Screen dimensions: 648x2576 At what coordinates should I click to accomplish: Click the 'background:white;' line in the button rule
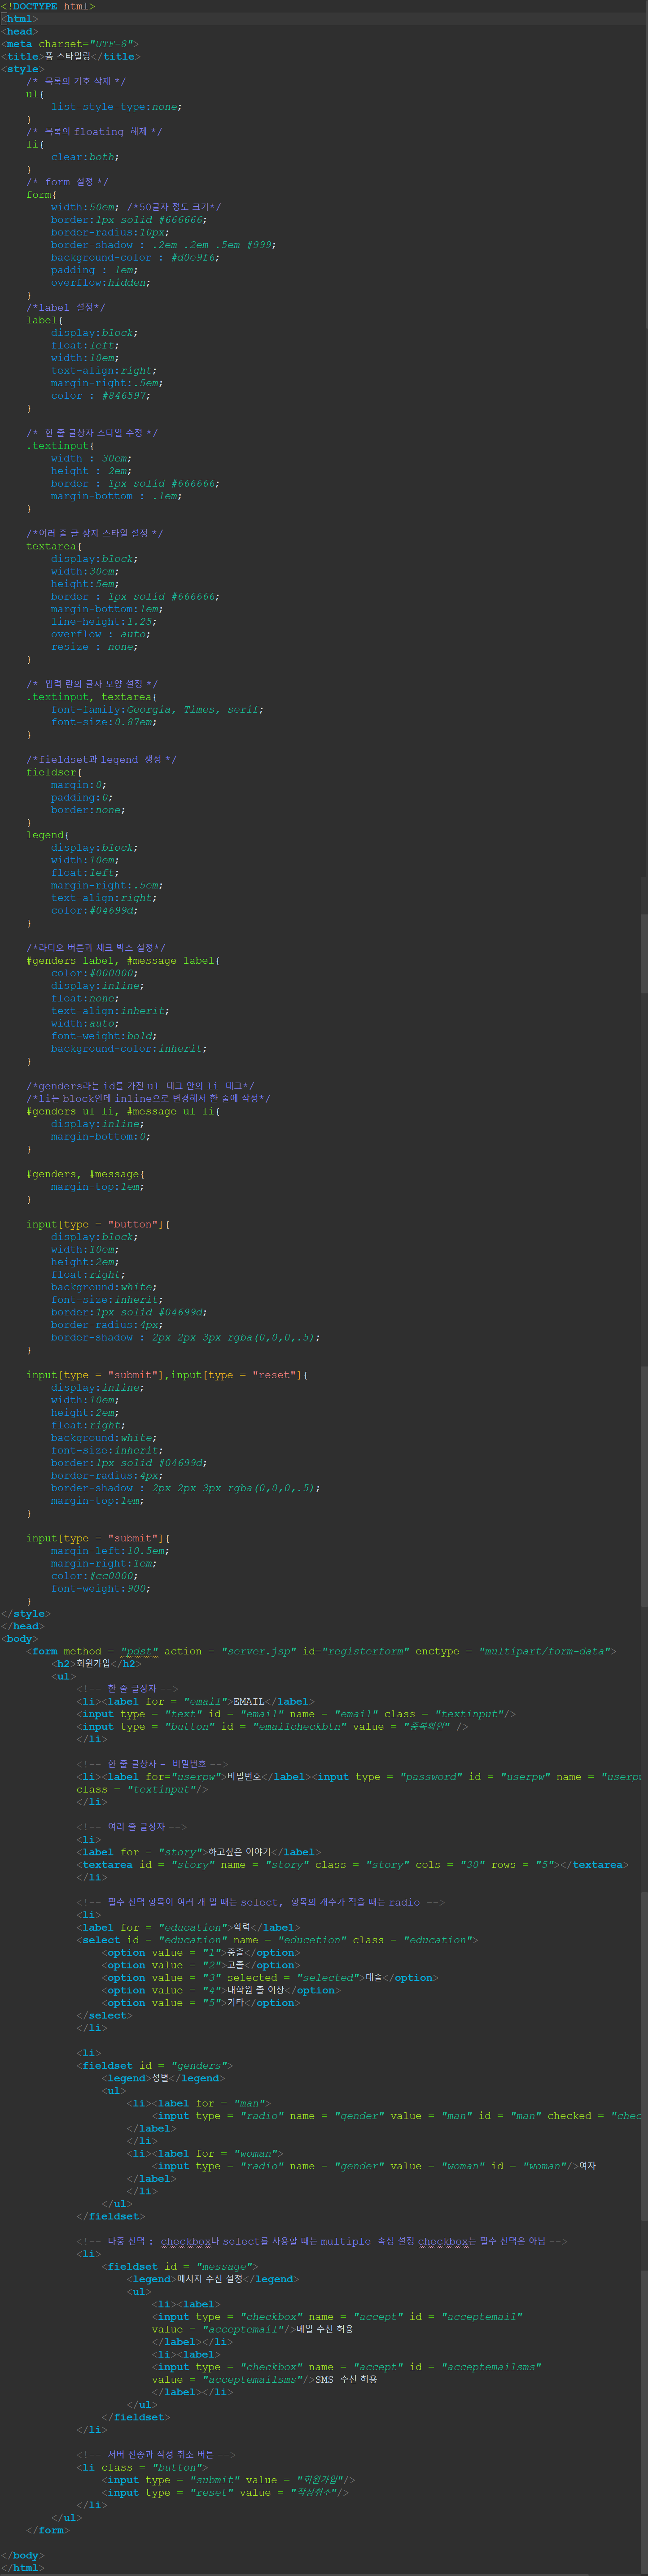click(104, 1287)
